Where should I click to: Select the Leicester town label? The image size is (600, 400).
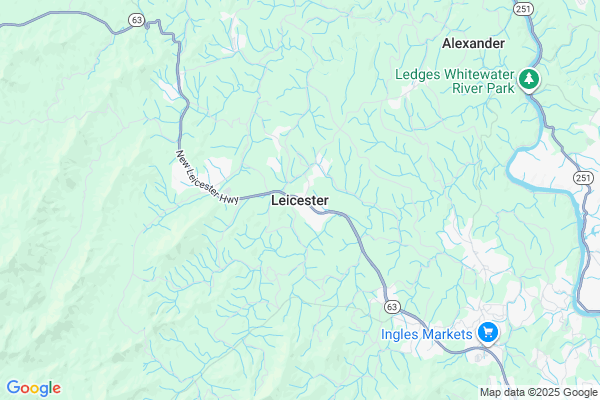[x=300, y=200]
